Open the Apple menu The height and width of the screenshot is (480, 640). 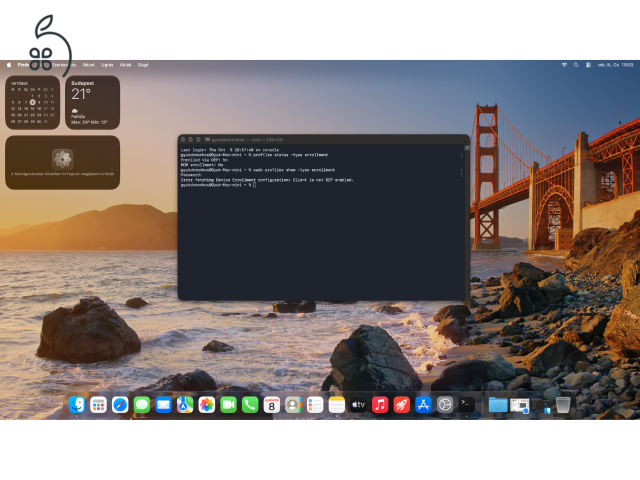click(x=9, y=65)
